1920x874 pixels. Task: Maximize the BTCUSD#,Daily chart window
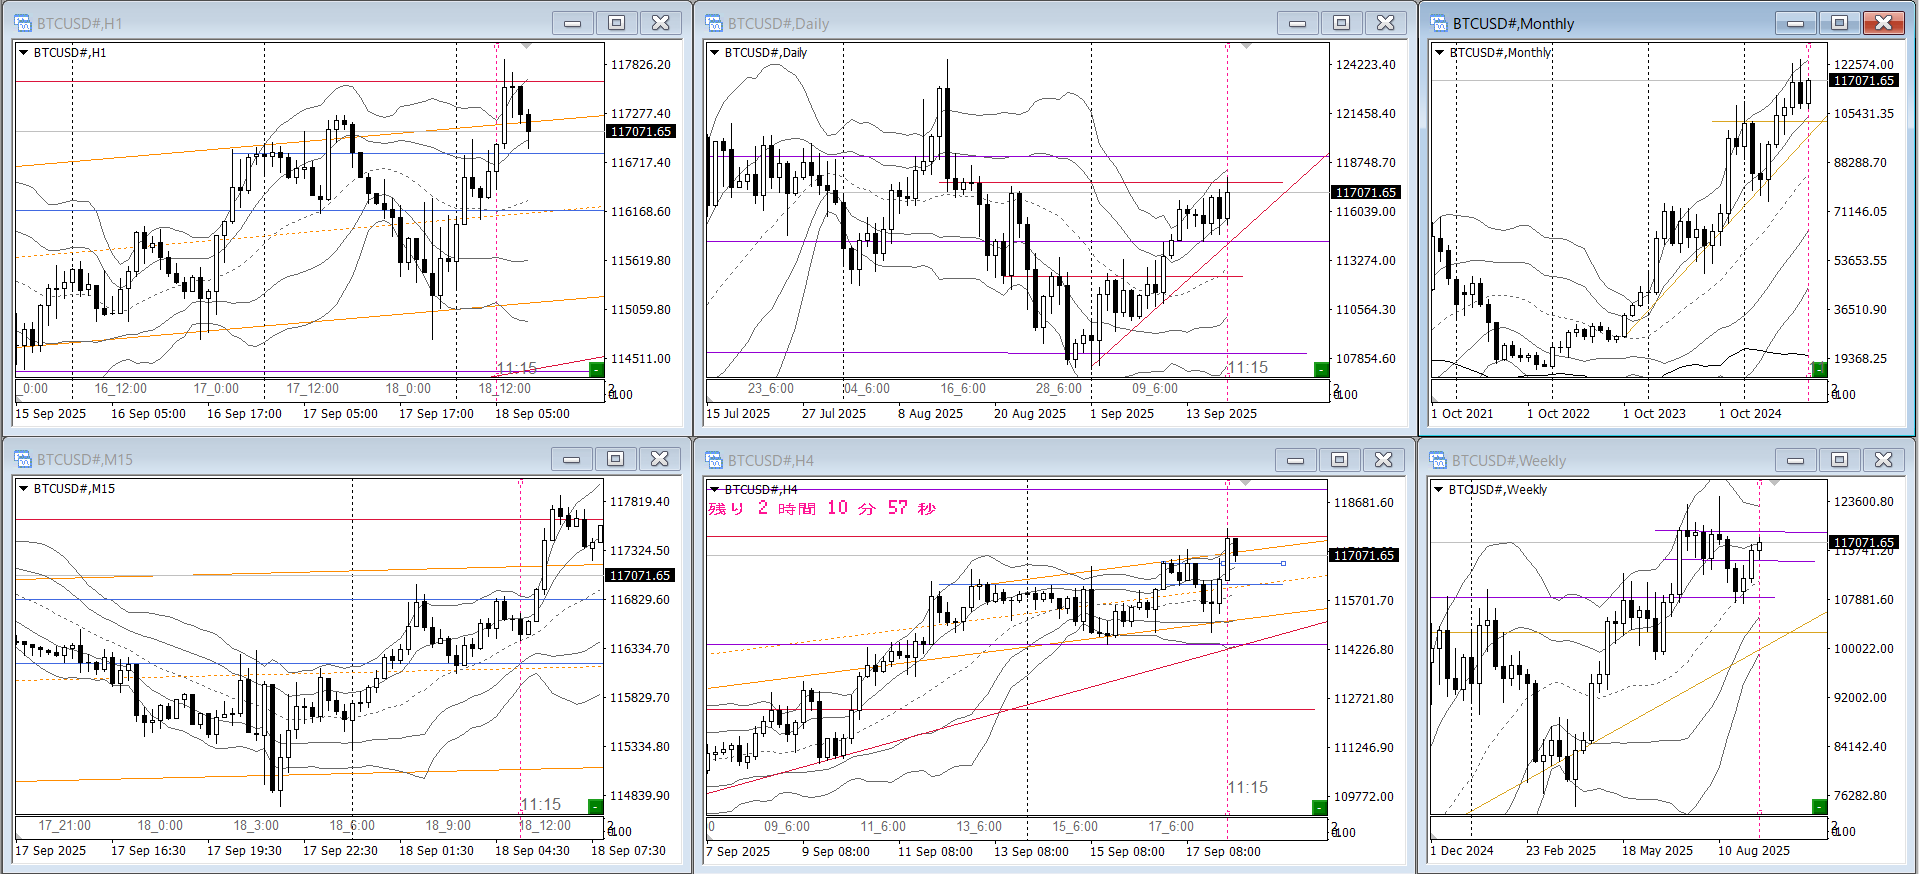[x=1341, y=23]
